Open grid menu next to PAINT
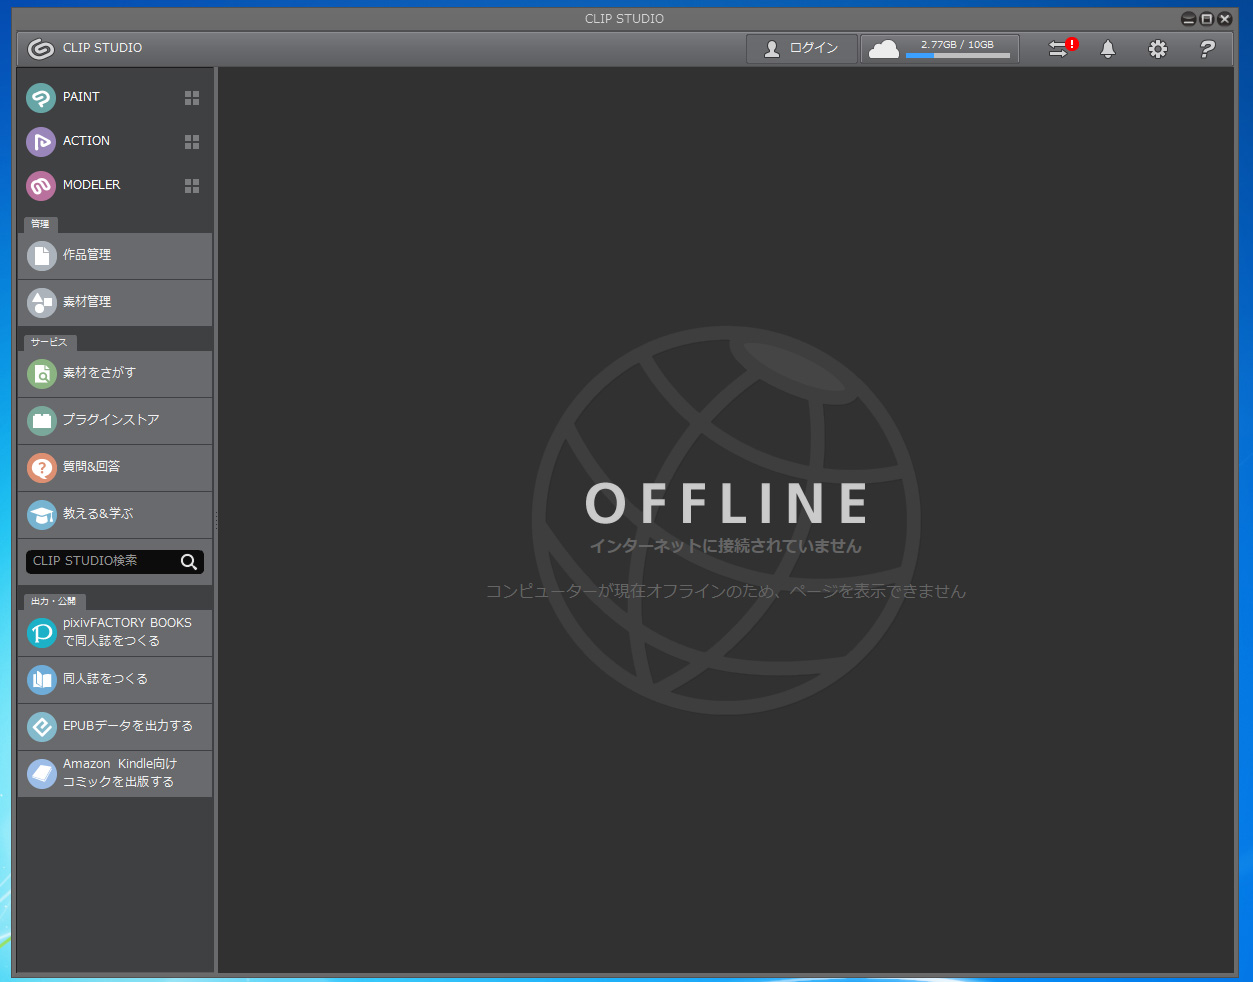The height and width of the screenshot is (982, 1253). [x=192, y=98]
